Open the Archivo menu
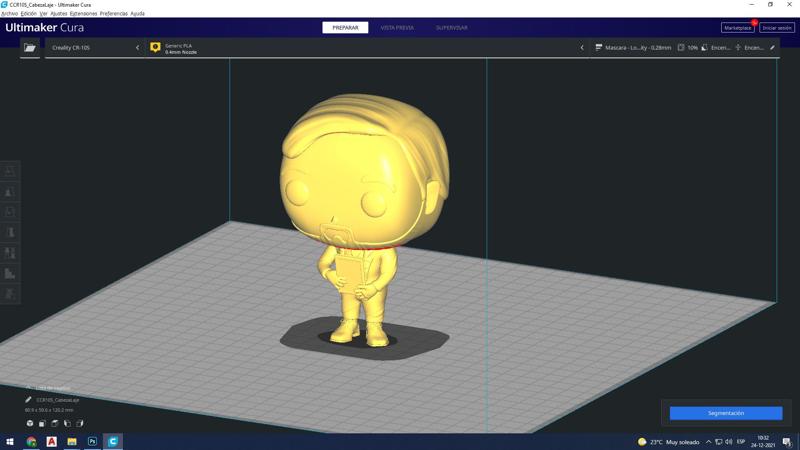Image resolution: width=800 pixels, height=450 pixels. tap(10, 14)
